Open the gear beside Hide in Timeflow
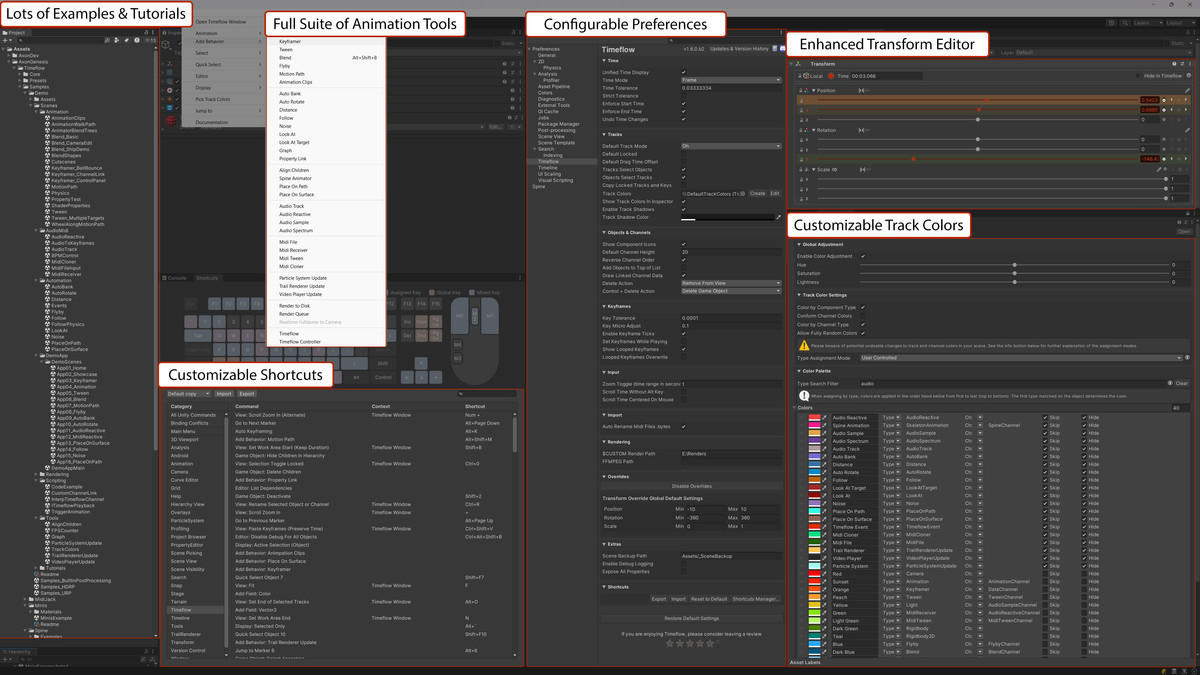Image resolution: width=1200 pixels, height=675 pixels. pyautogui.click(x=1187, y=76)
